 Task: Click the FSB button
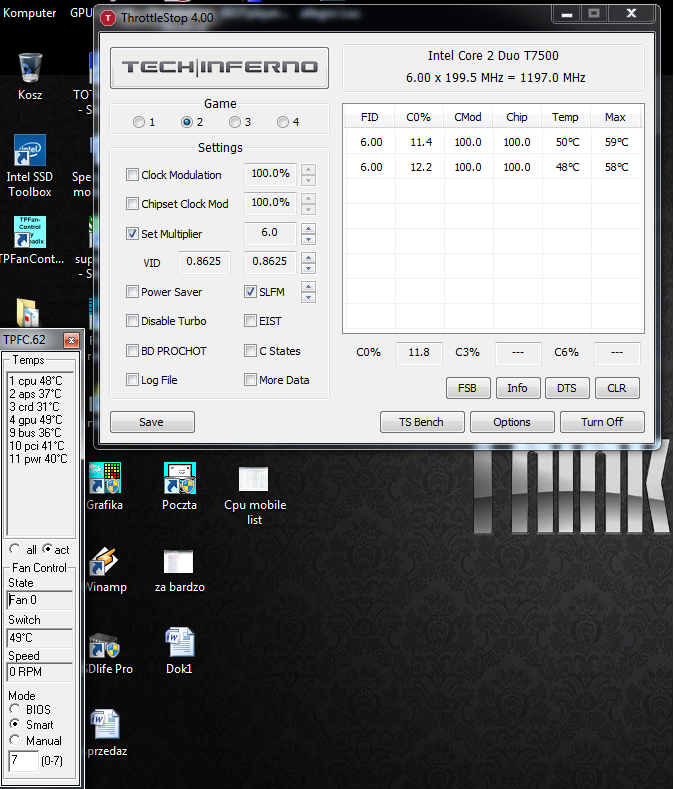coord(468,388)
